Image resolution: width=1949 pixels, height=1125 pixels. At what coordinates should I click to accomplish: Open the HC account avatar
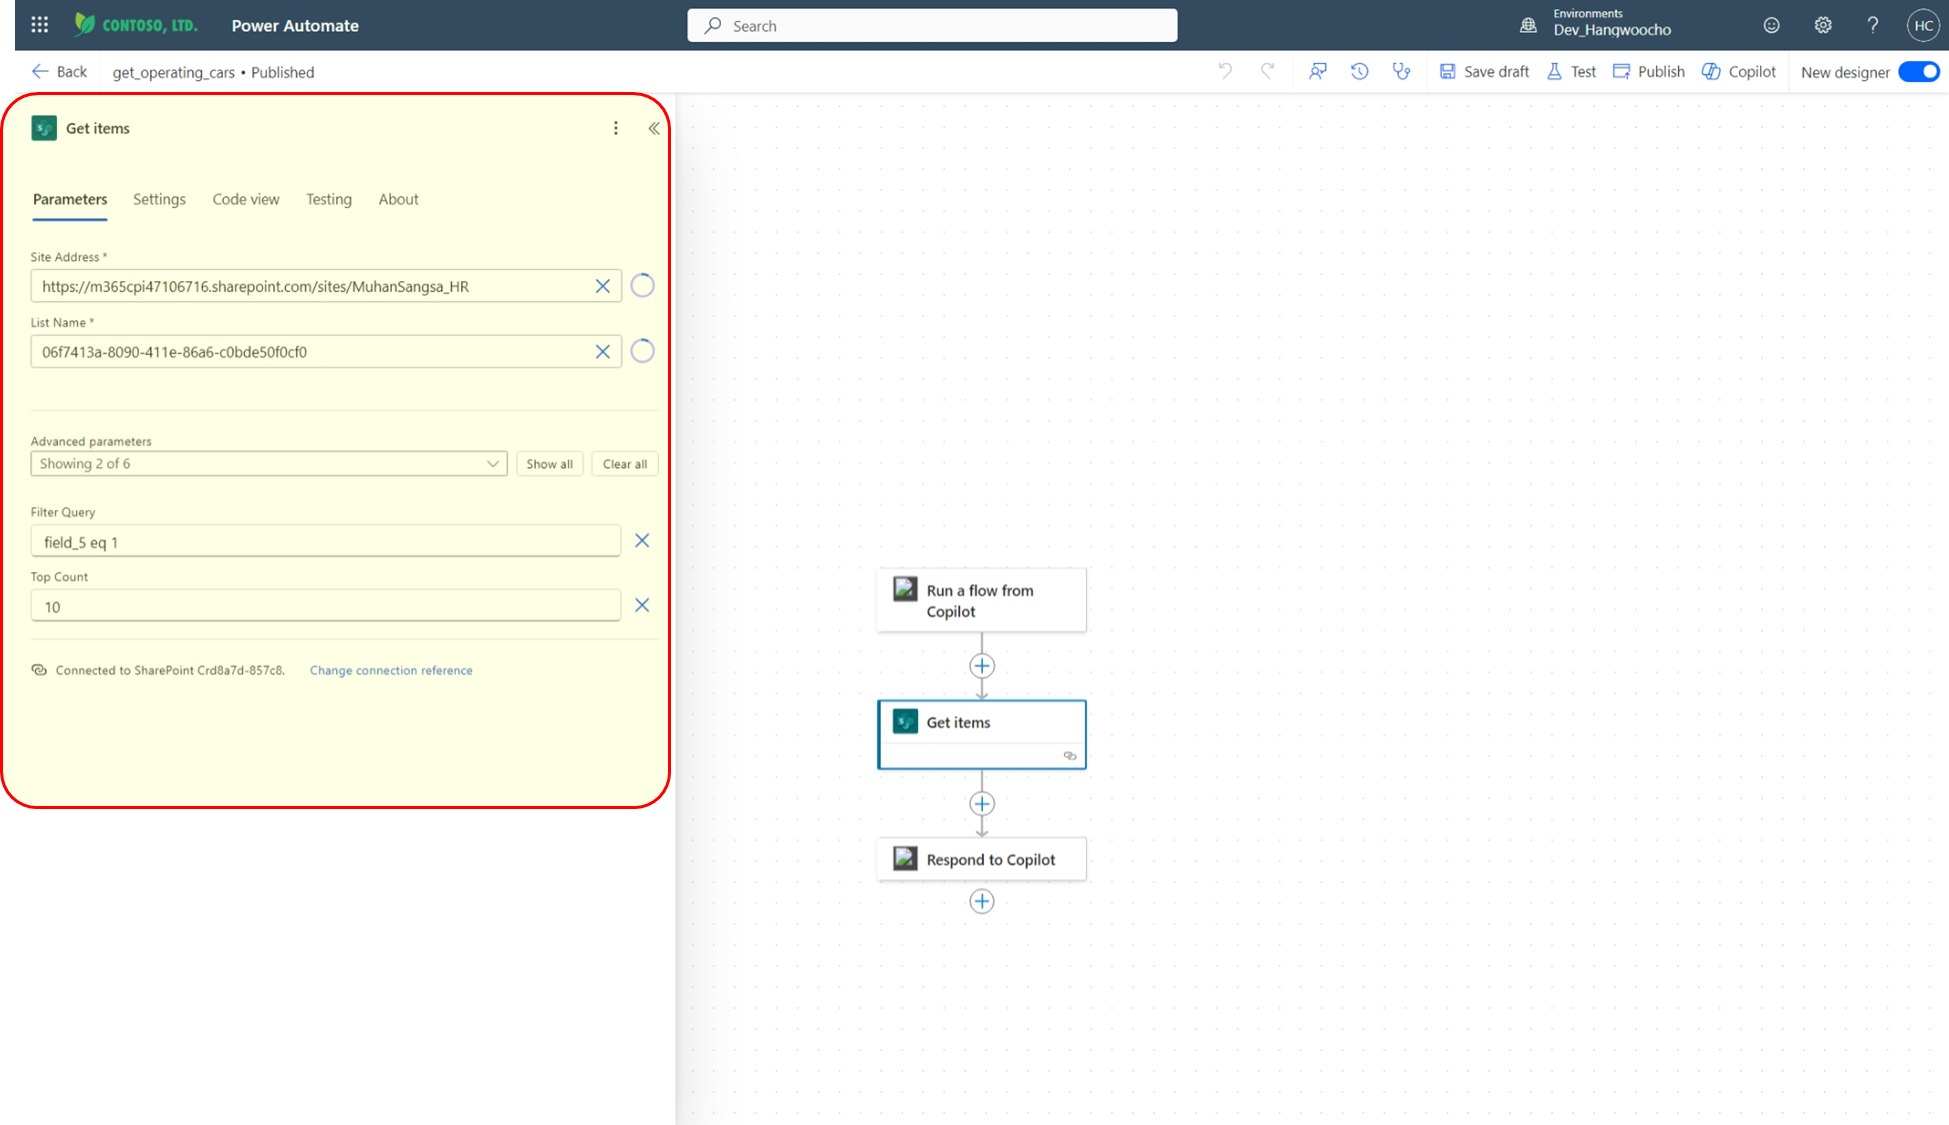pos(1923,26)
